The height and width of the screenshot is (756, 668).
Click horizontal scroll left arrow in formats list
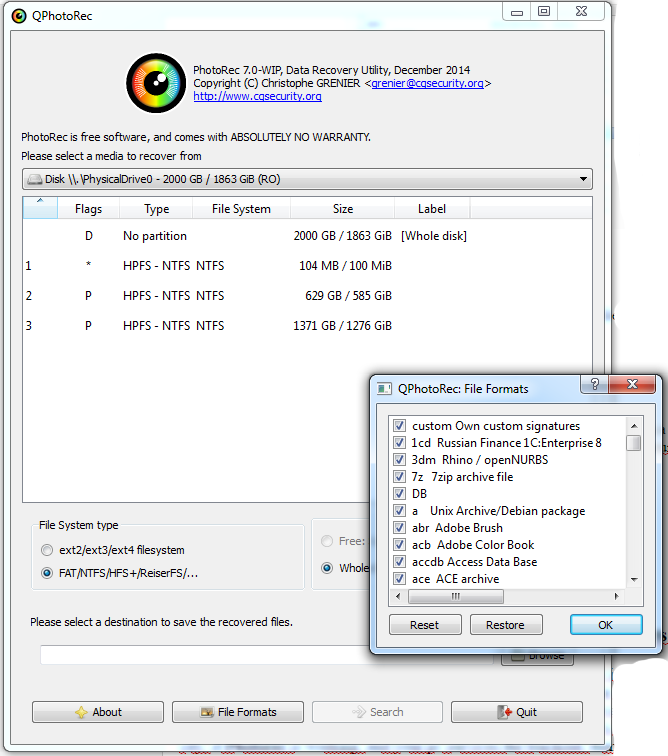coord(398,596)
